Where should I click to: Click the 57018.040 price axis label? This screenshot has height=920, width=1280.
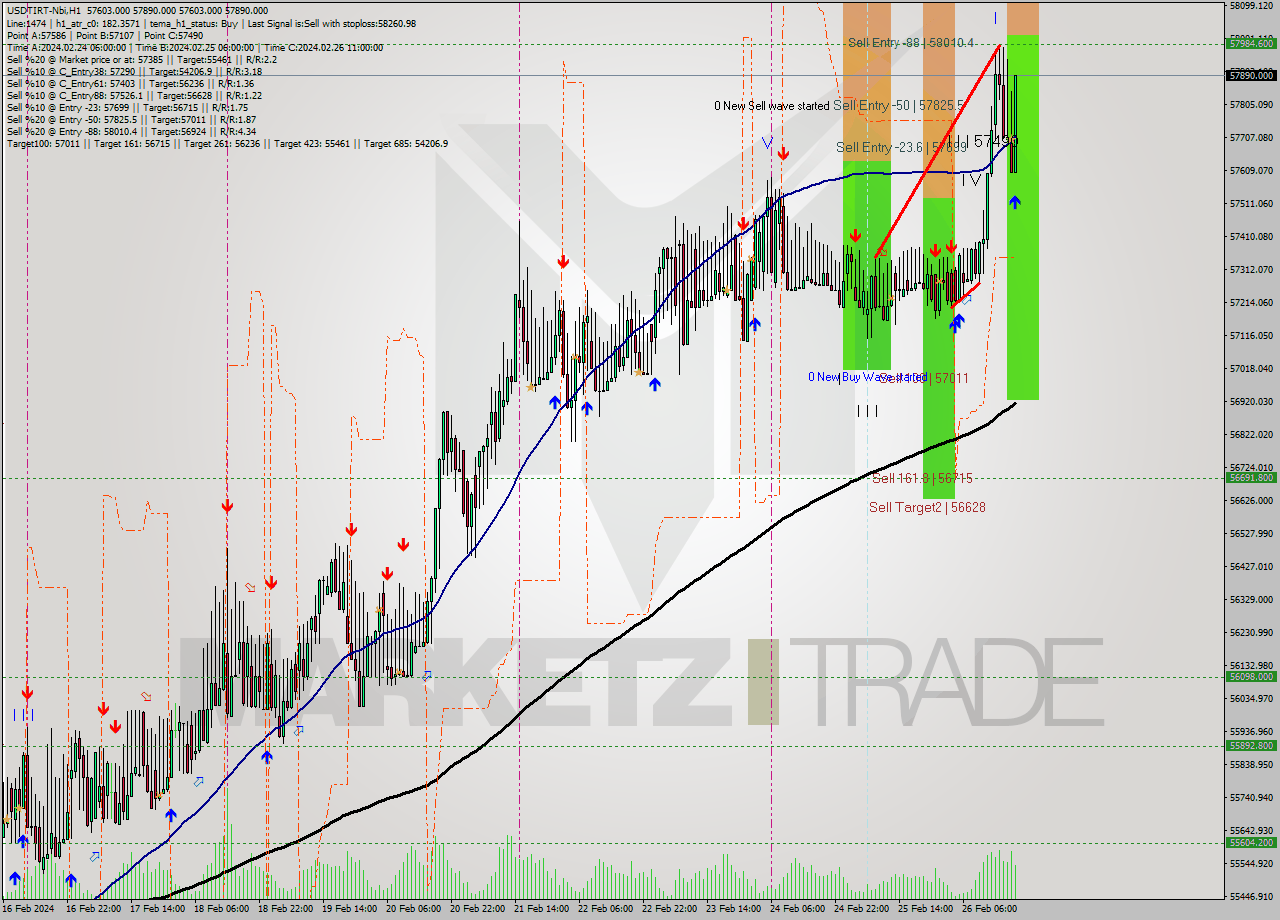[1251, 368]
